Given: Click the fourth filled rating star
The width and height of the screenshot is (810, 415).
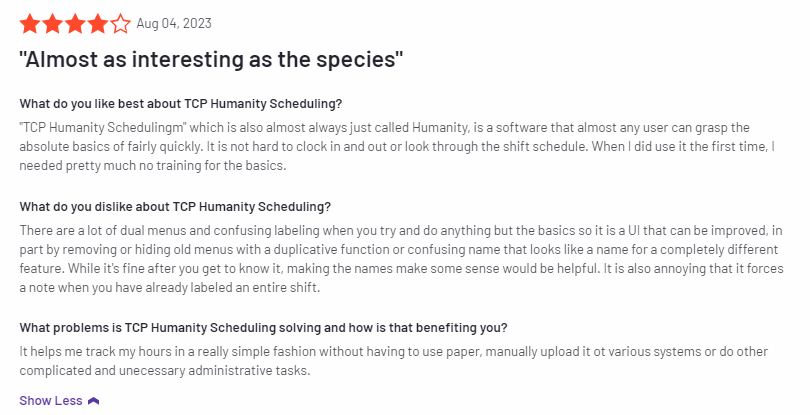Looking at the screenshot, I should pyautogui.click(x=98, y=22).
